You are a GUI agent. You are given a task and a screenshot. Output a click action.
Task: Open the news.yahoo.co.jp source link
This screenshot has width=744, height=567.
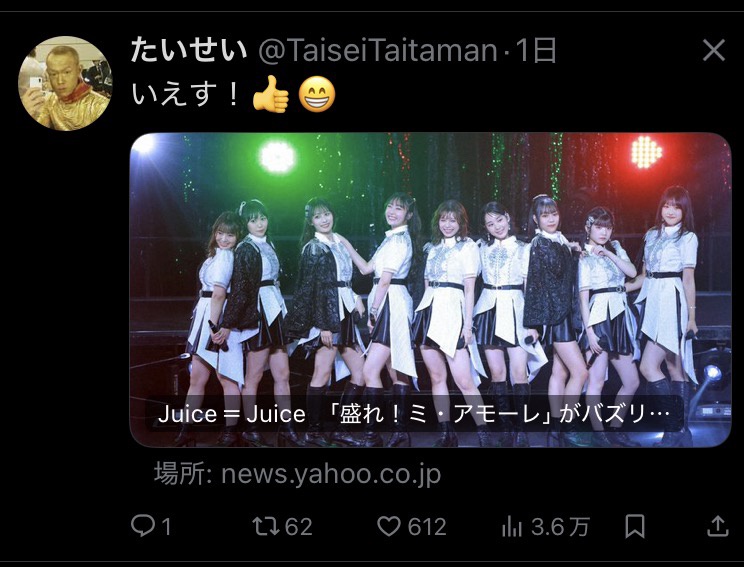298,474
